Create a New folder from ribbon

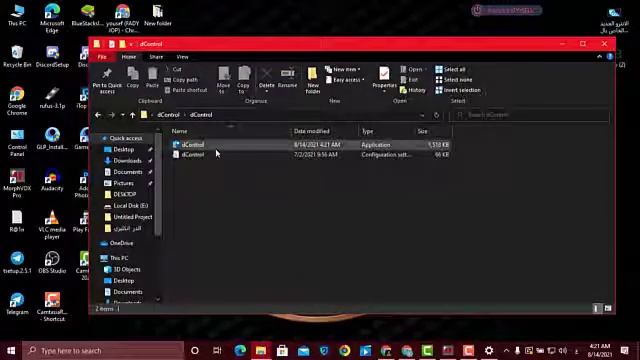click(x=313, y=80)
